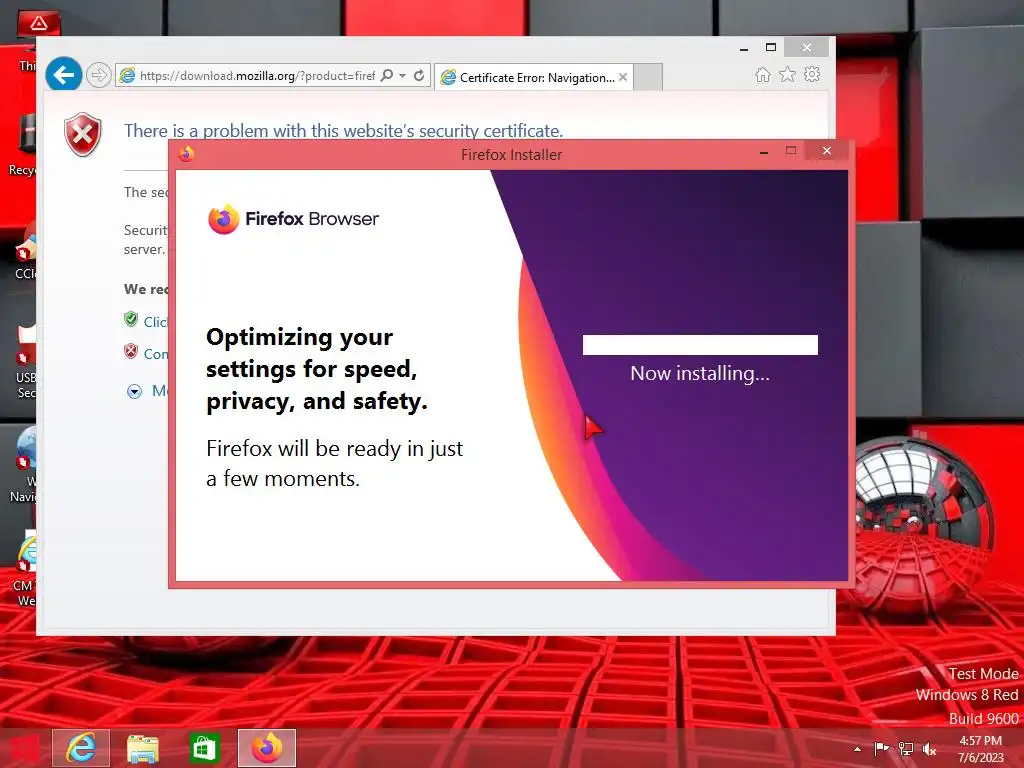Open the Favorites star in Internet Explorer
Screen dimensions: 1024x768
788,74
